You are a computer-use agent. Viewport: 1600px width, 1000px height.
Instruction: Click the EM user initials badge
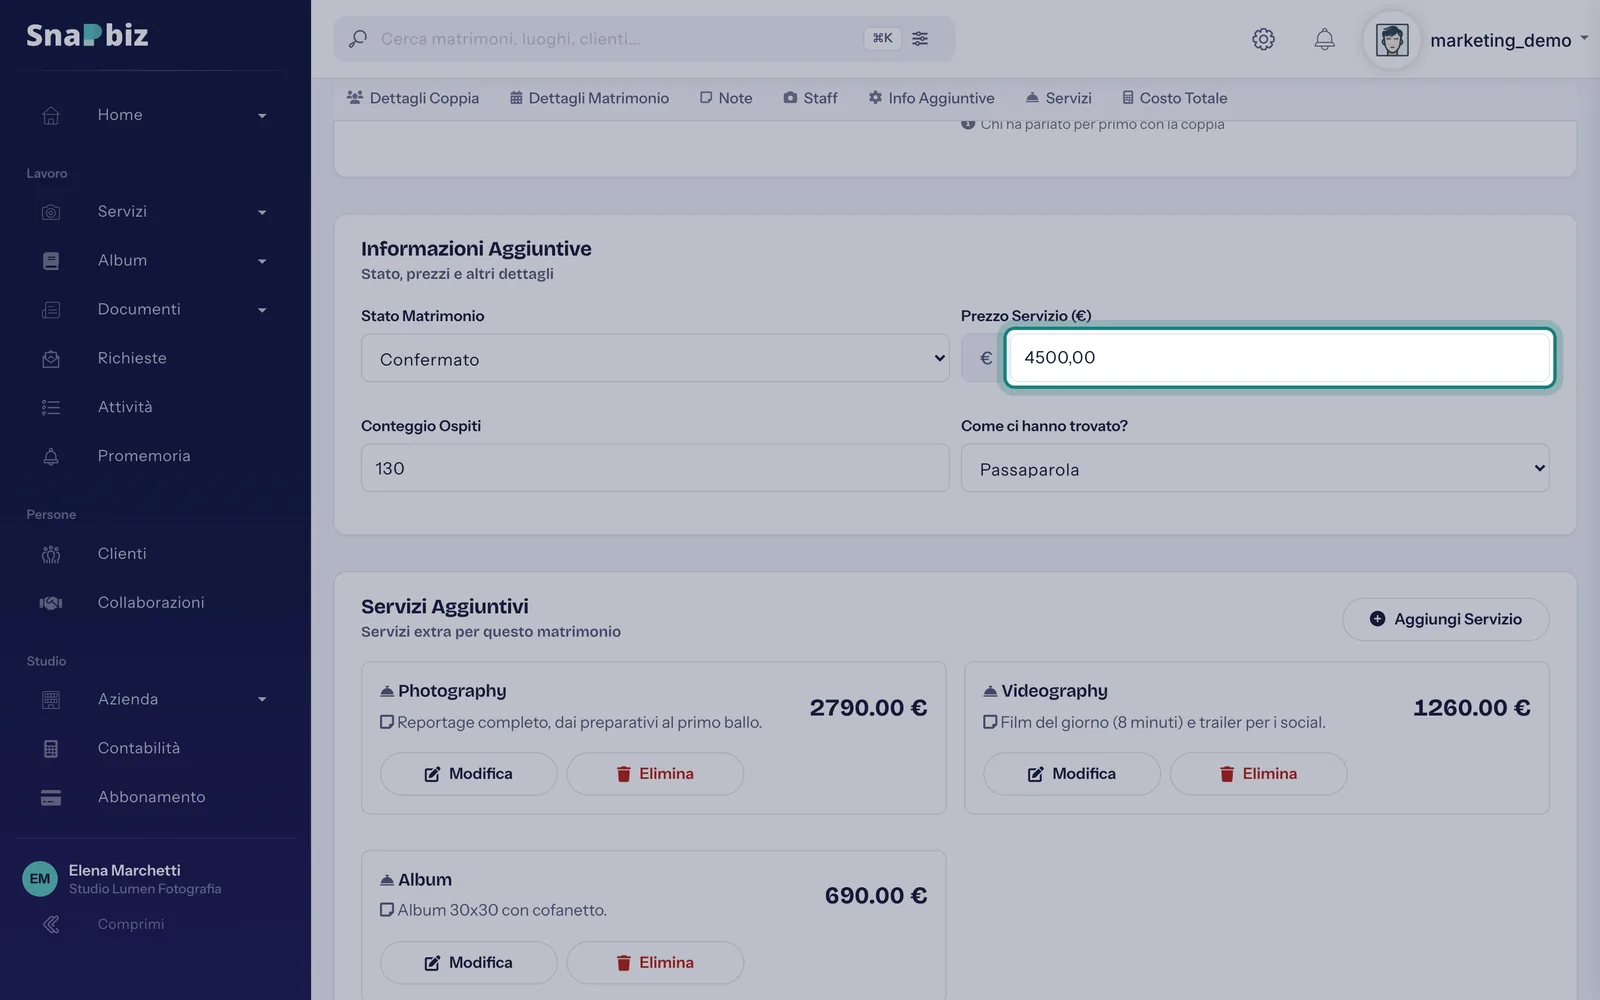pyautogui.click(x=40, y=879)
